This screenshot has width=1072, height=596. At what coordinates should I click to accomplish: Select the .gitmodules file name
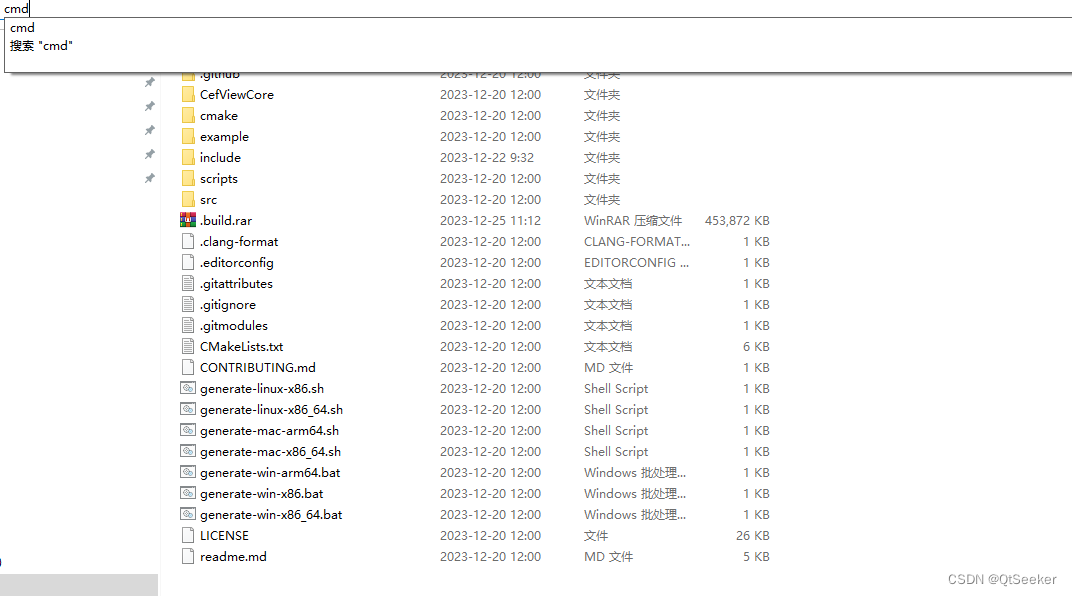[234, 325]
